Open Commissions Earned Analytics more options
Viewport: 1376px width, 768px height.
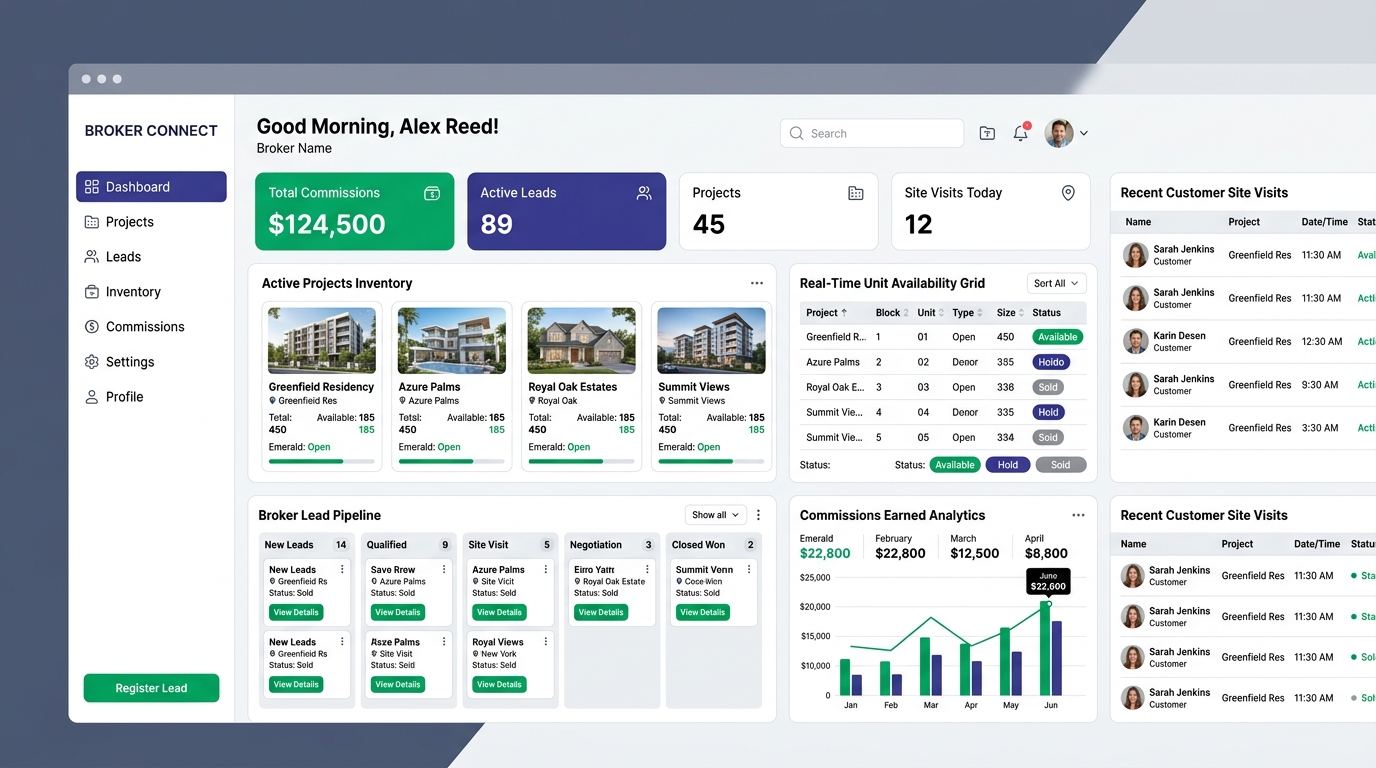coord(1078,515)
